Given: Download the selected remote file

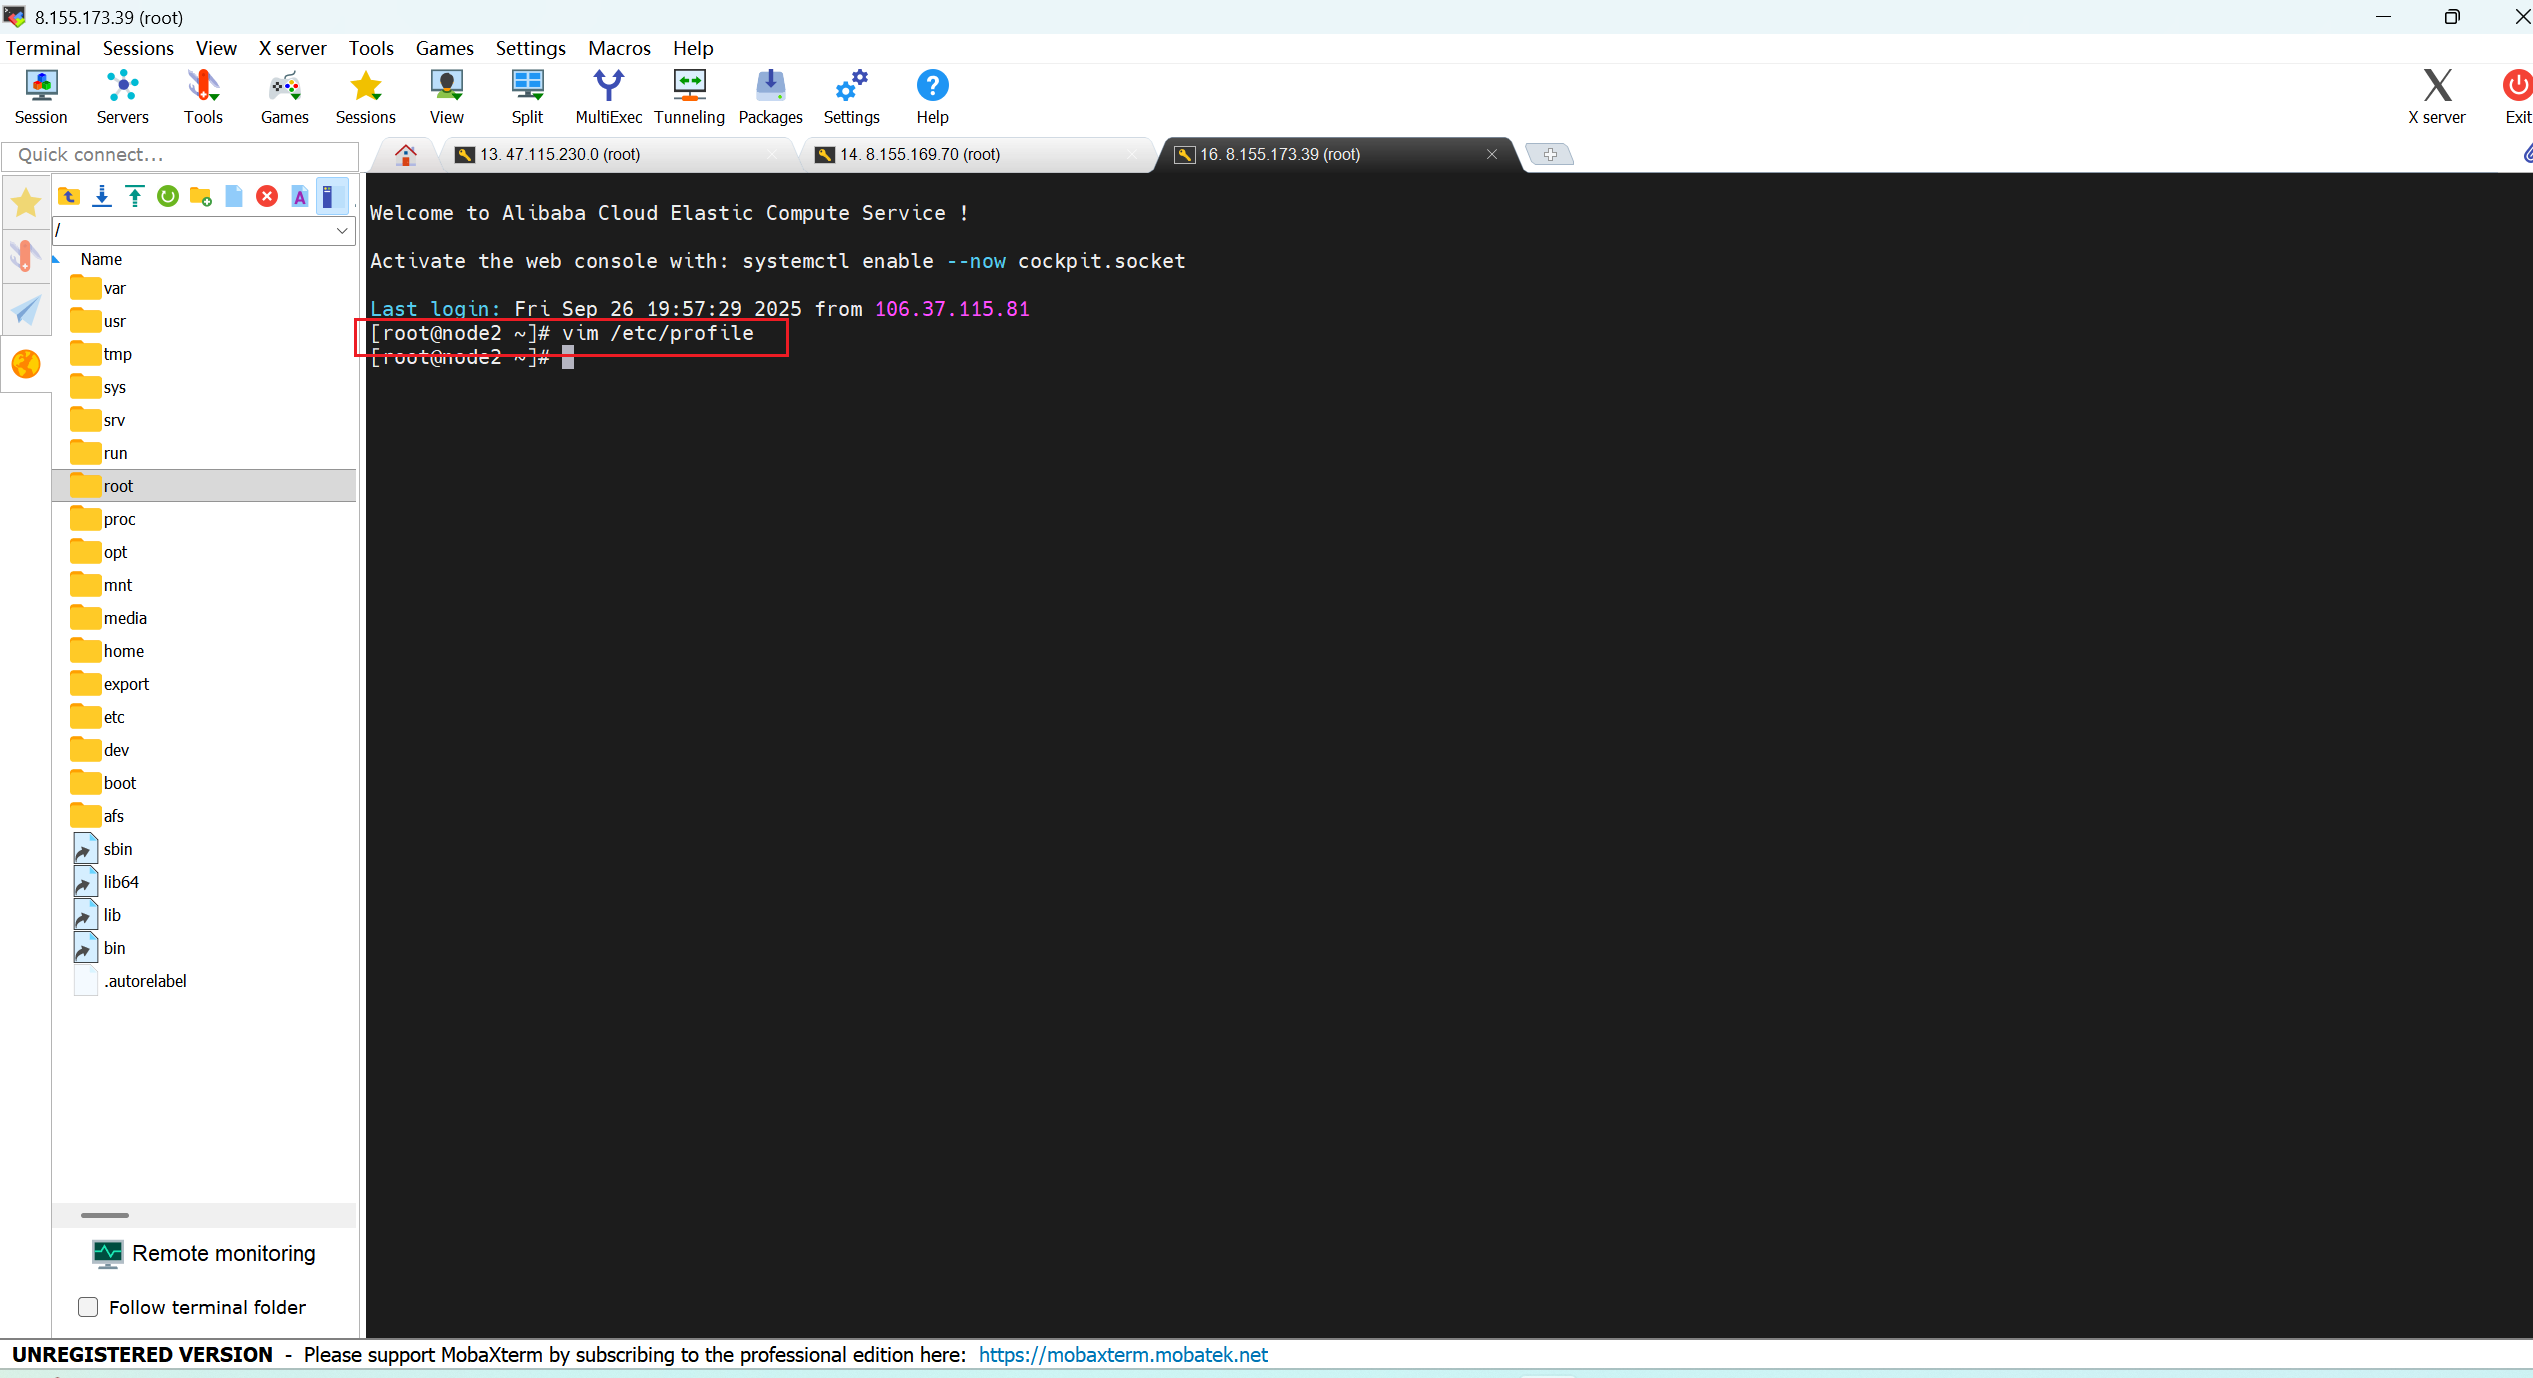Looking at the screenshot, I should [102, 196].
